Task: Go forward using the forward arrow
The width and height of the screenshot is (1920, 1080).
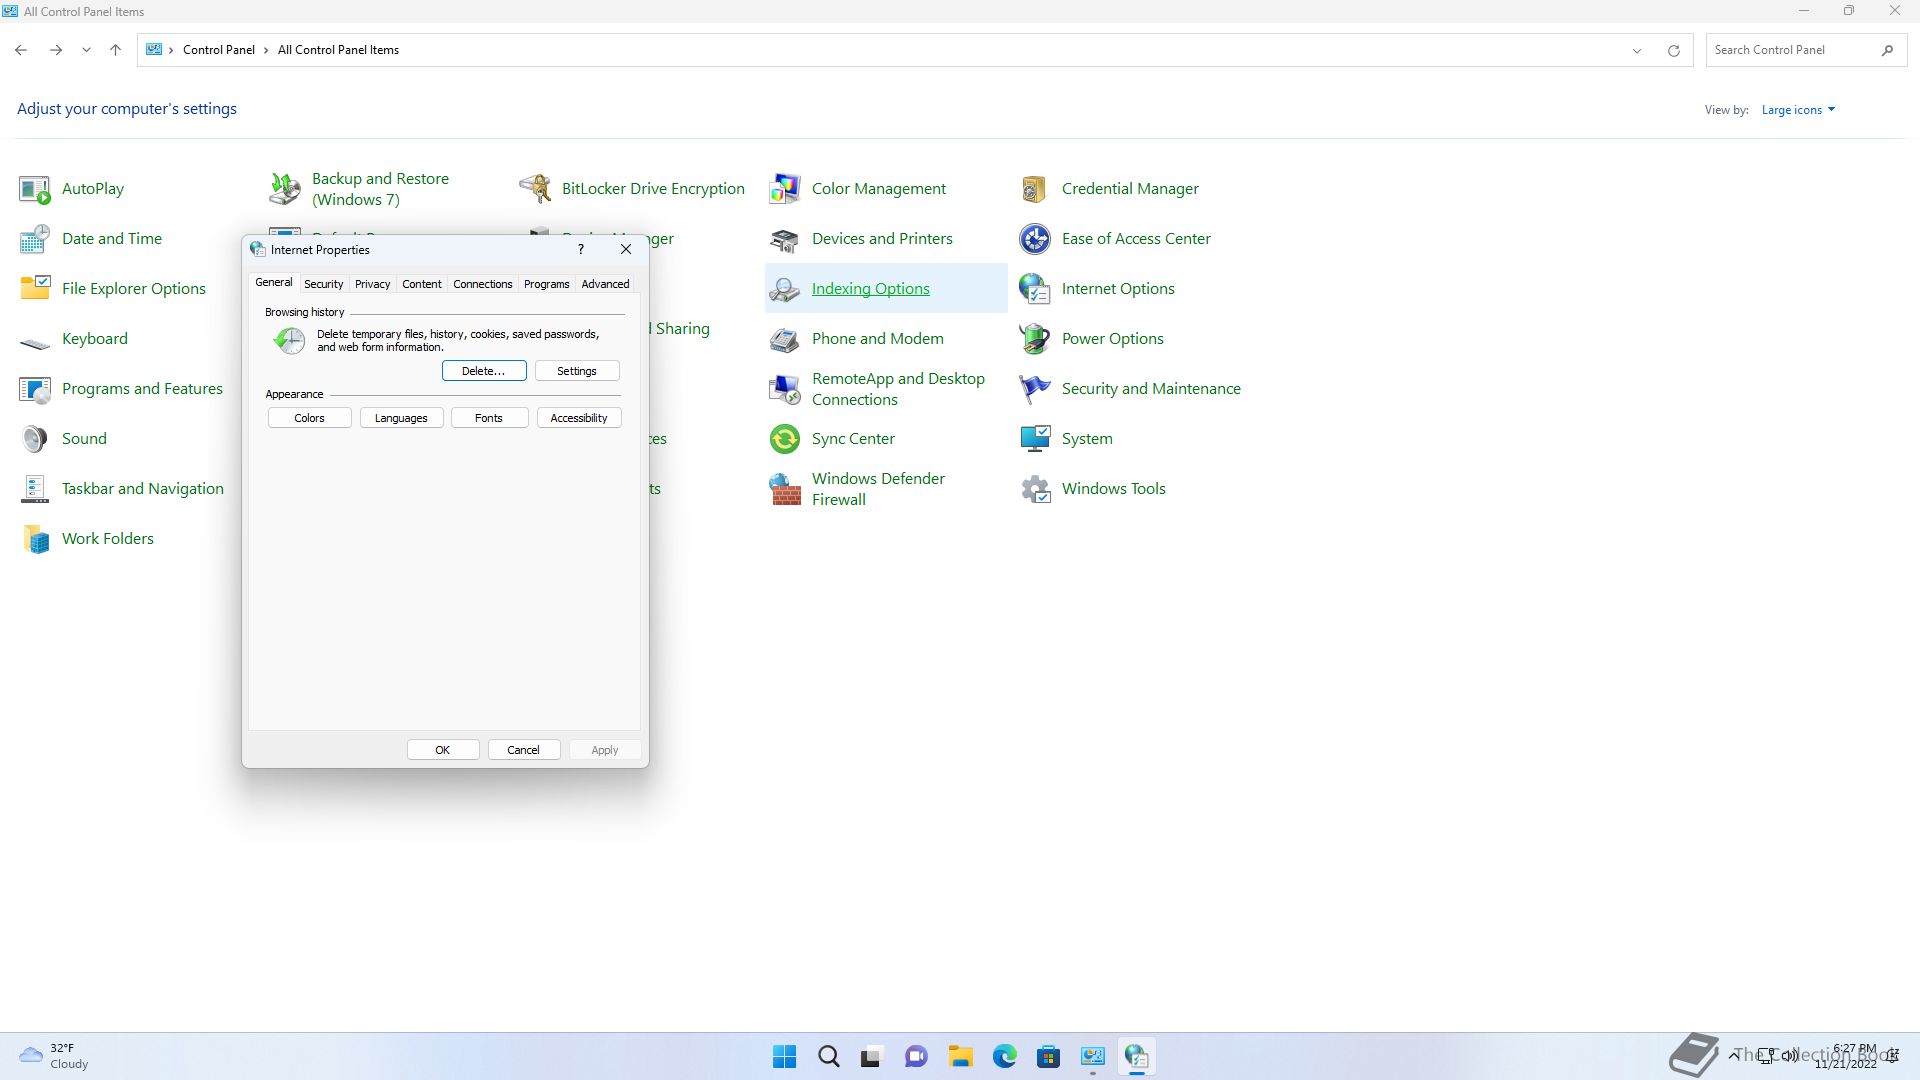Action: pos(56,50)
